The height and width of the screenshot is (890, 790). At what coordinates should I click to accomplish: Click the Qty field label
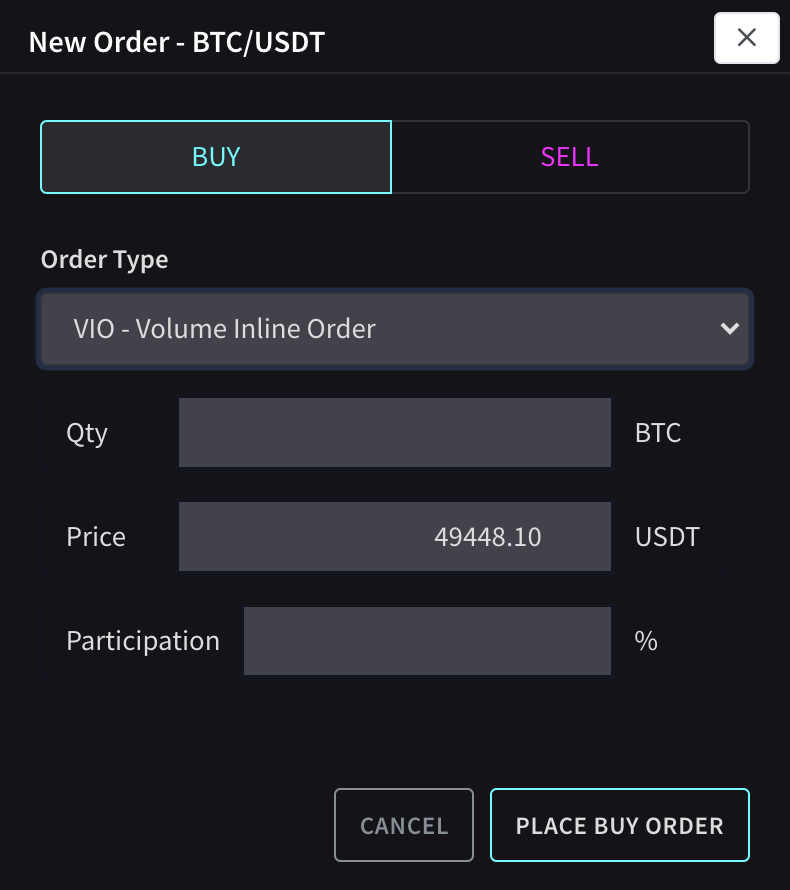point(87,433)
